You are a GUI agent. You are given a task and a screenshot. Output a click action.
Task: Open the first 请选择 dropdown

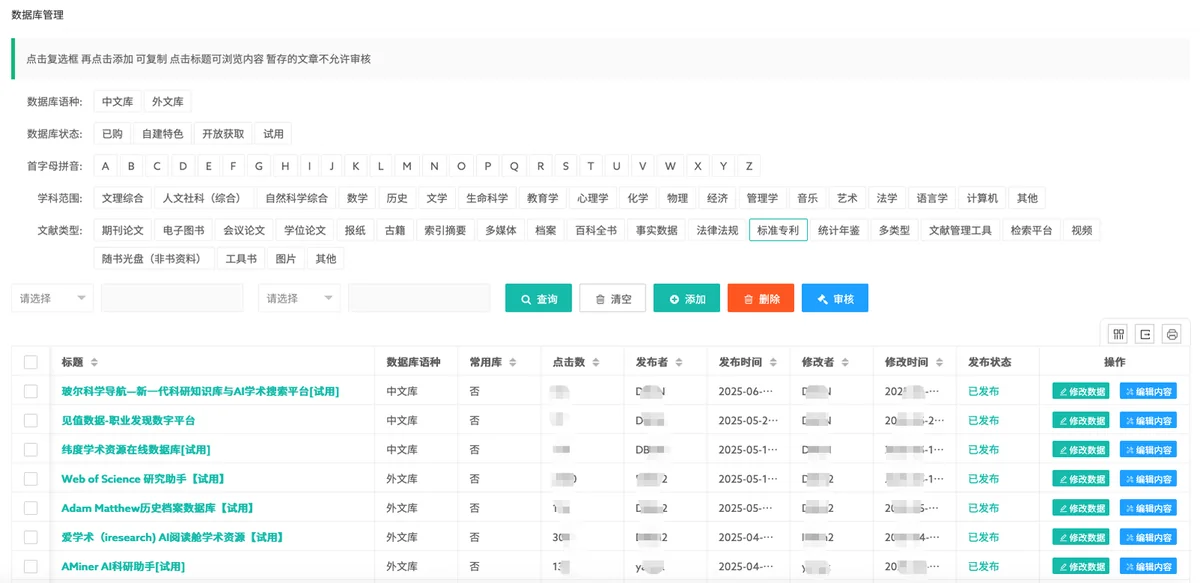coord(52,298)
